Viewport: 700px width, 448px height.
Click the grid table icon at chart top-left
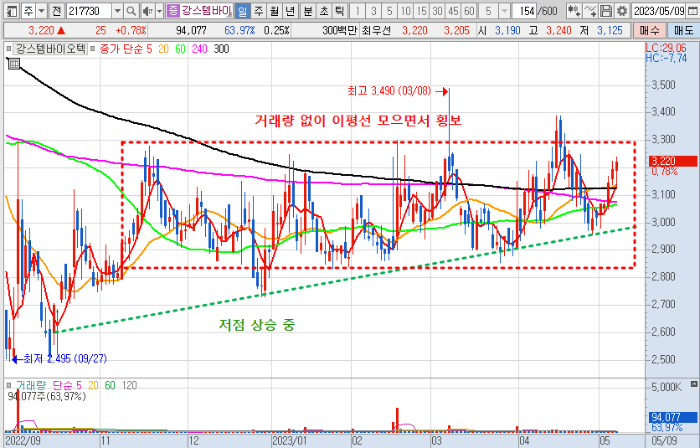pos(14,64)
